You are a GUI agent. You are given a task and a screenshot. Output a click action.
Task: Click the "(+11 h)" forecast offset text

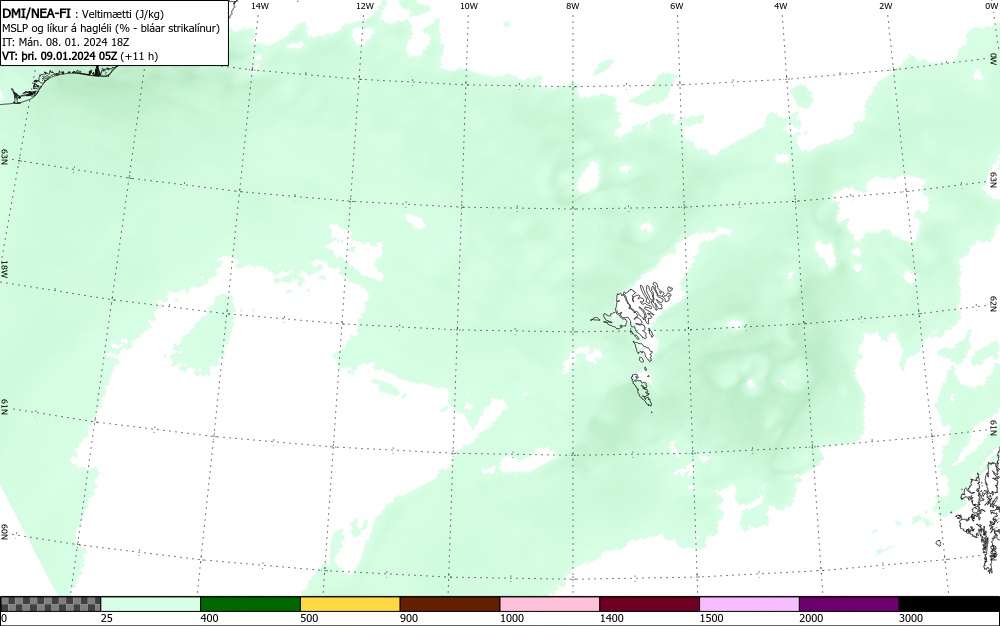pos(139,56)
